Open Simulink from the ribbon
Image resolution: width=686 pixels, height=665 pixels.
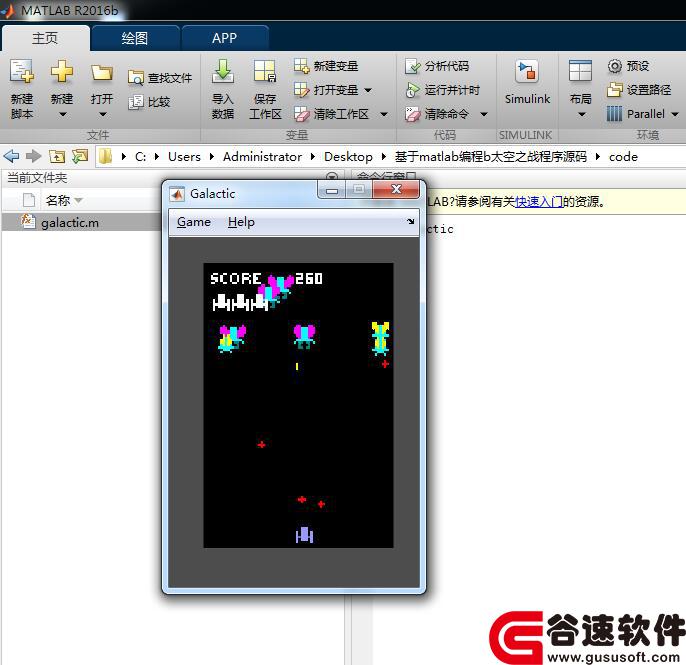pyautogui.click(x=527, y=82)
